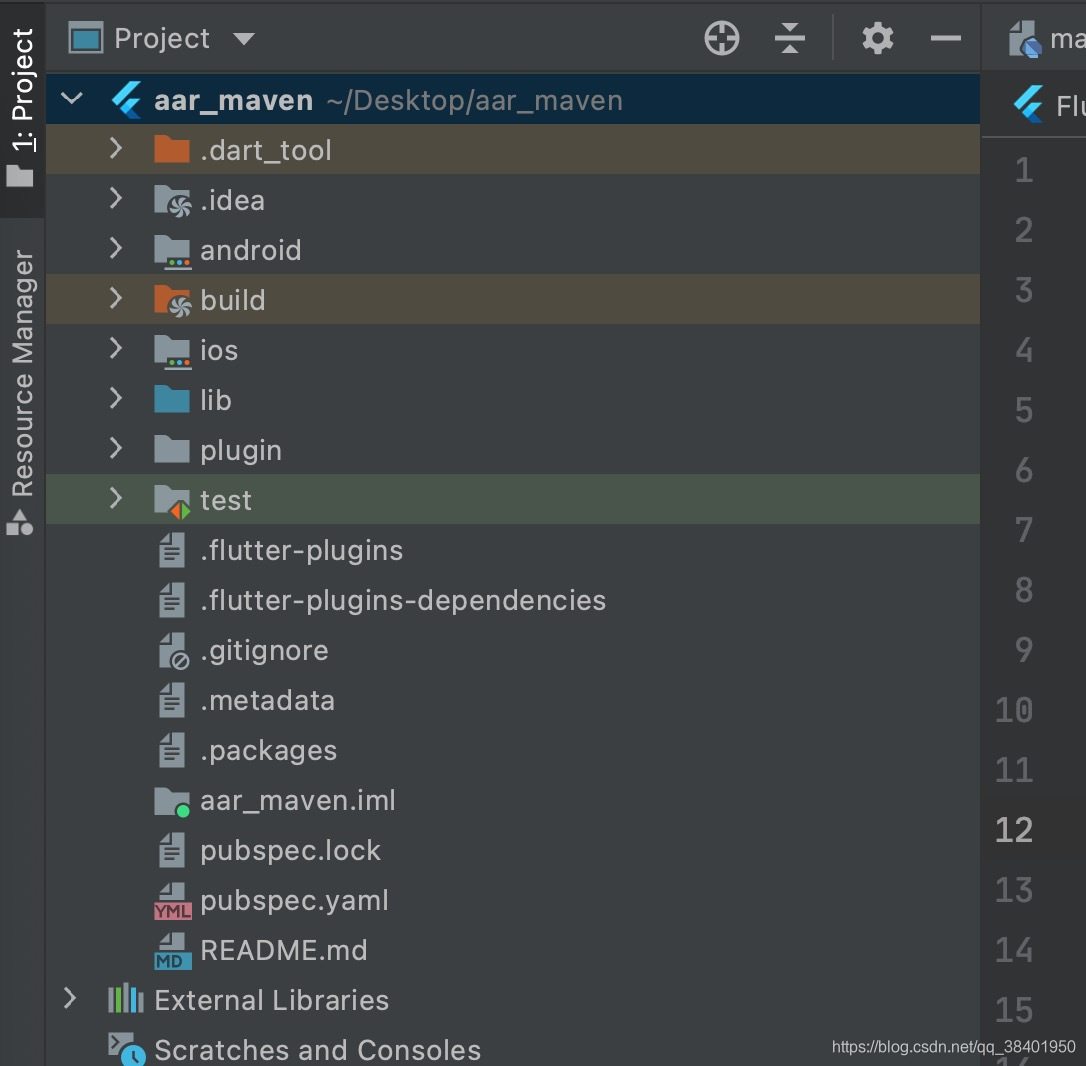Select the .packages file name

tap(269, 751)
